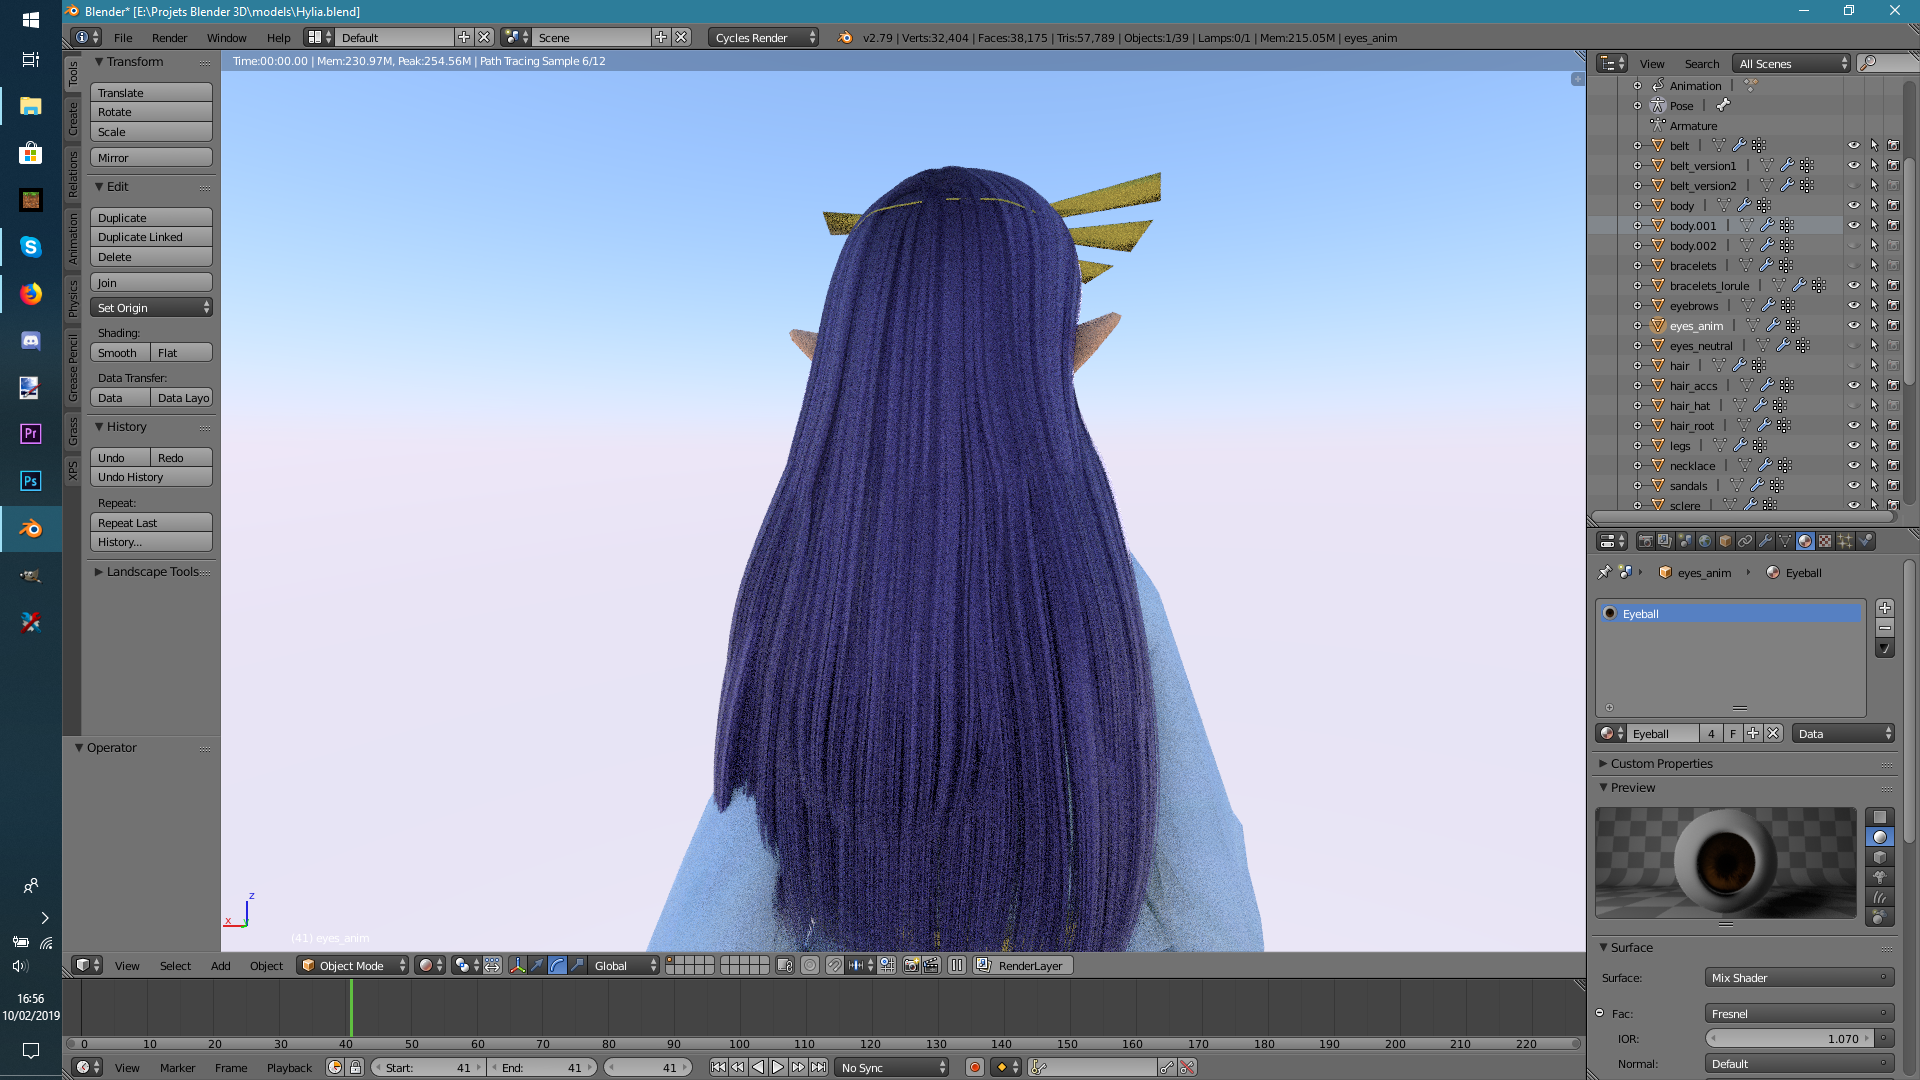The image size is (1920, 1080).
Task: Open the Cycles Render engine dropdown
Action: point(764,38)
